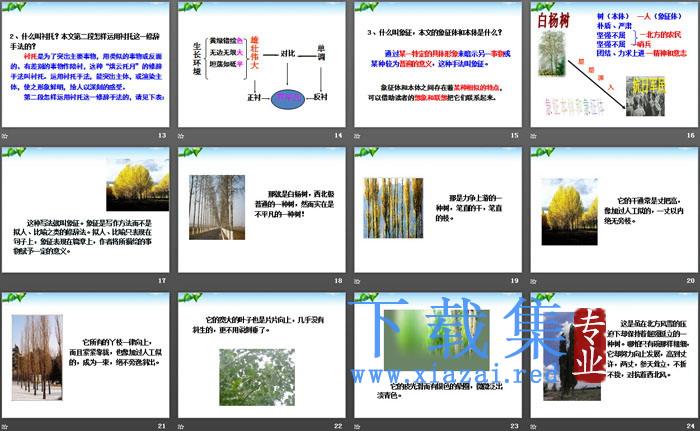The width and height of the screenshot is (700, 431).
Task: Select slide 20 thumbnail
Action: (614, 210)
